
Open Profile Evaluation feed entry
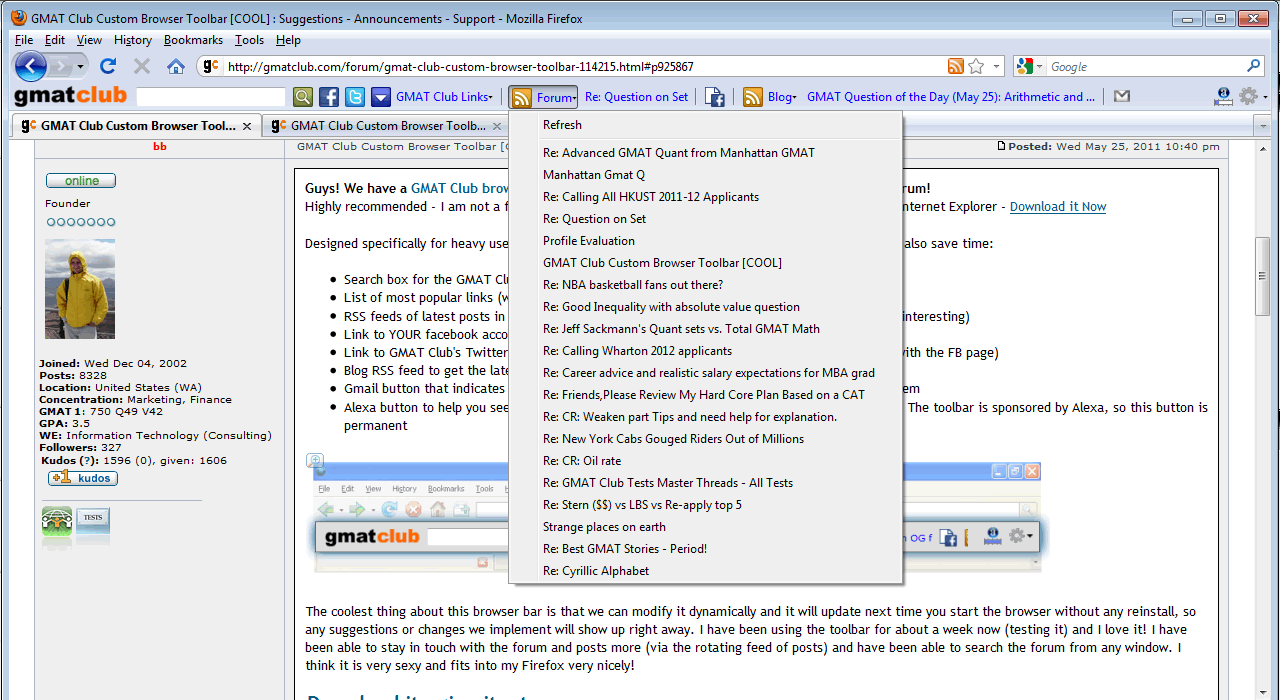(x=705, y=241)
